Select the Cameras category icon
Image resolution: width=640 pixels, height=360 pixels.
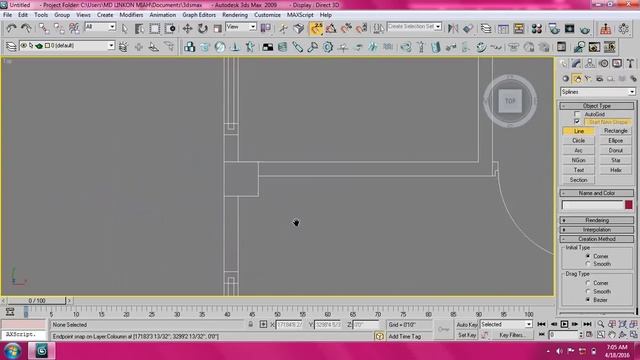599,78
